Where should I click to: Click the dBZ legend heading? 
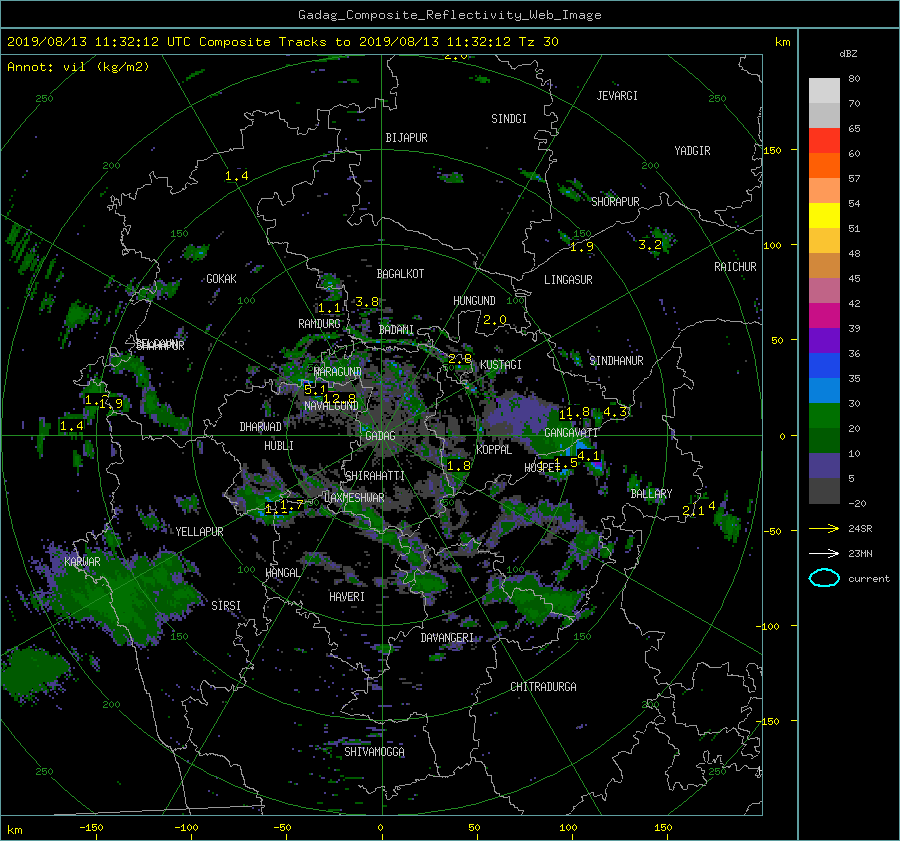848,54
